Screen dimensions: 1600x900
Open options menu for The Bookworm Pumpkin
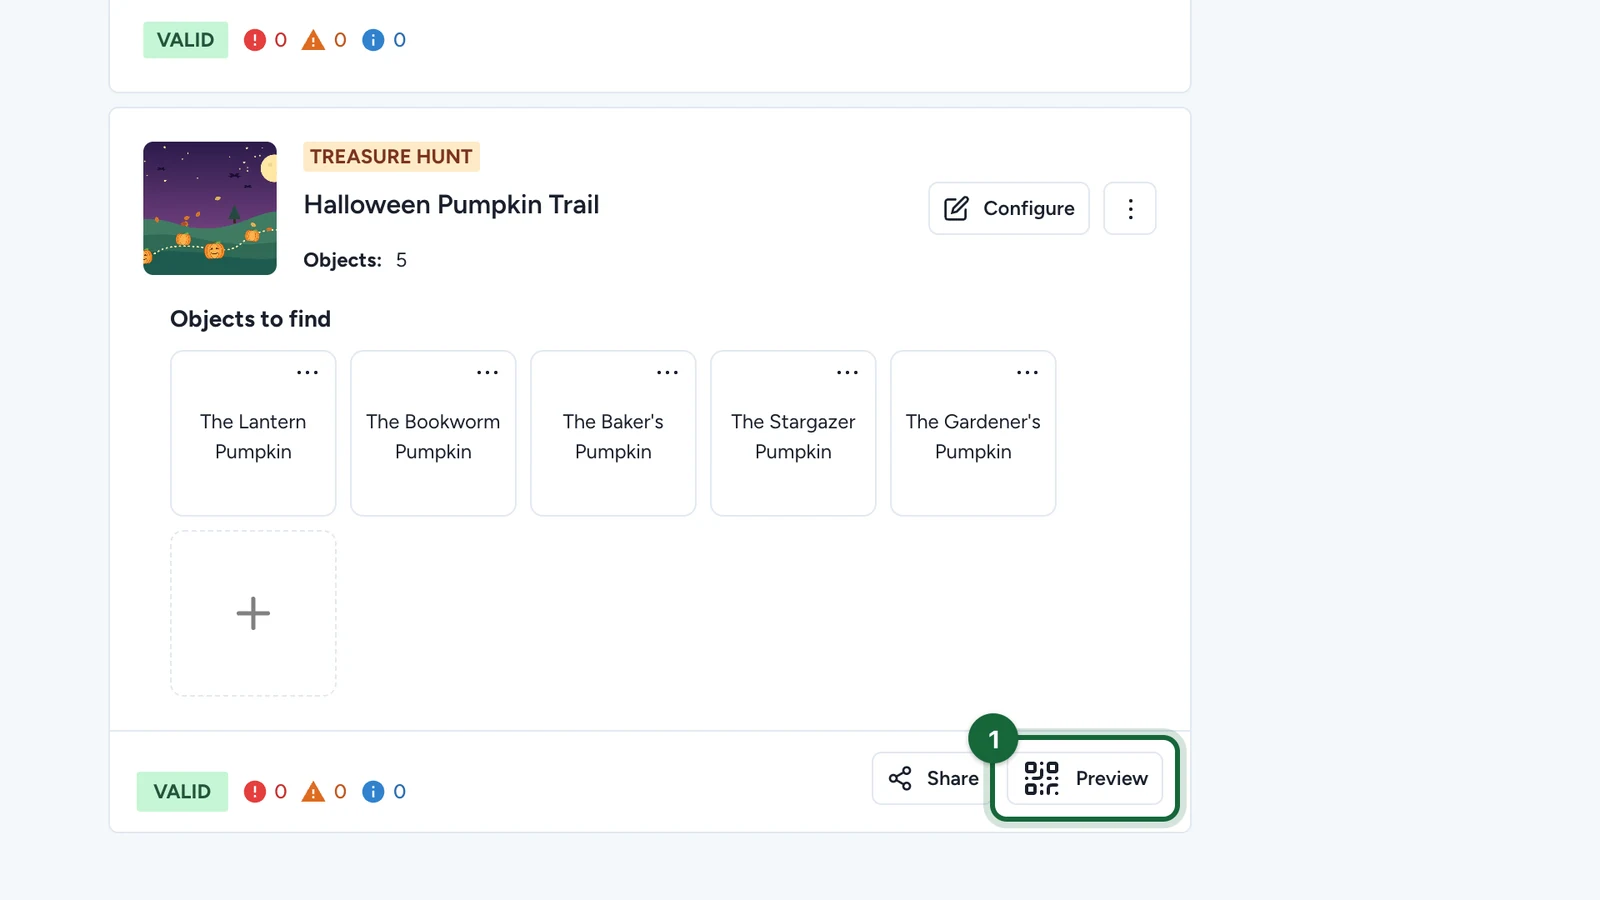pyautogui.click(x=487, y=372)
